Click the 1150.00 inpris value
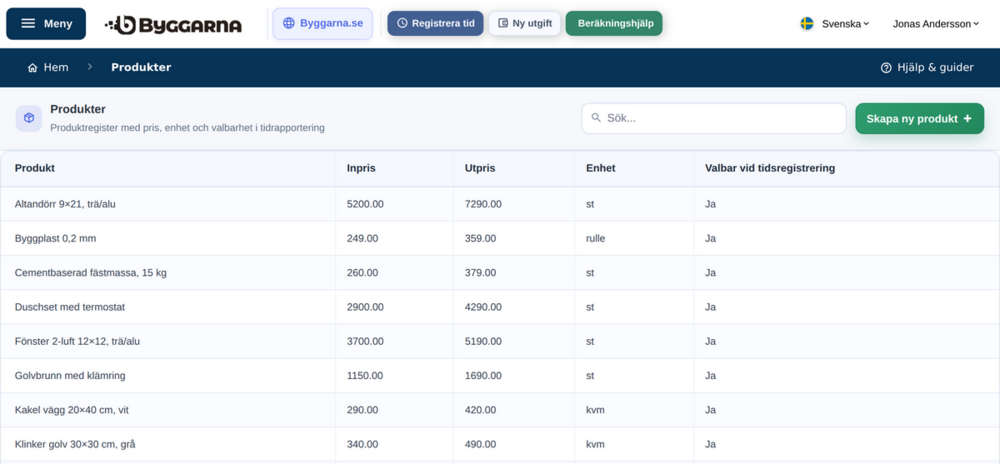 [x=365, y=376]
